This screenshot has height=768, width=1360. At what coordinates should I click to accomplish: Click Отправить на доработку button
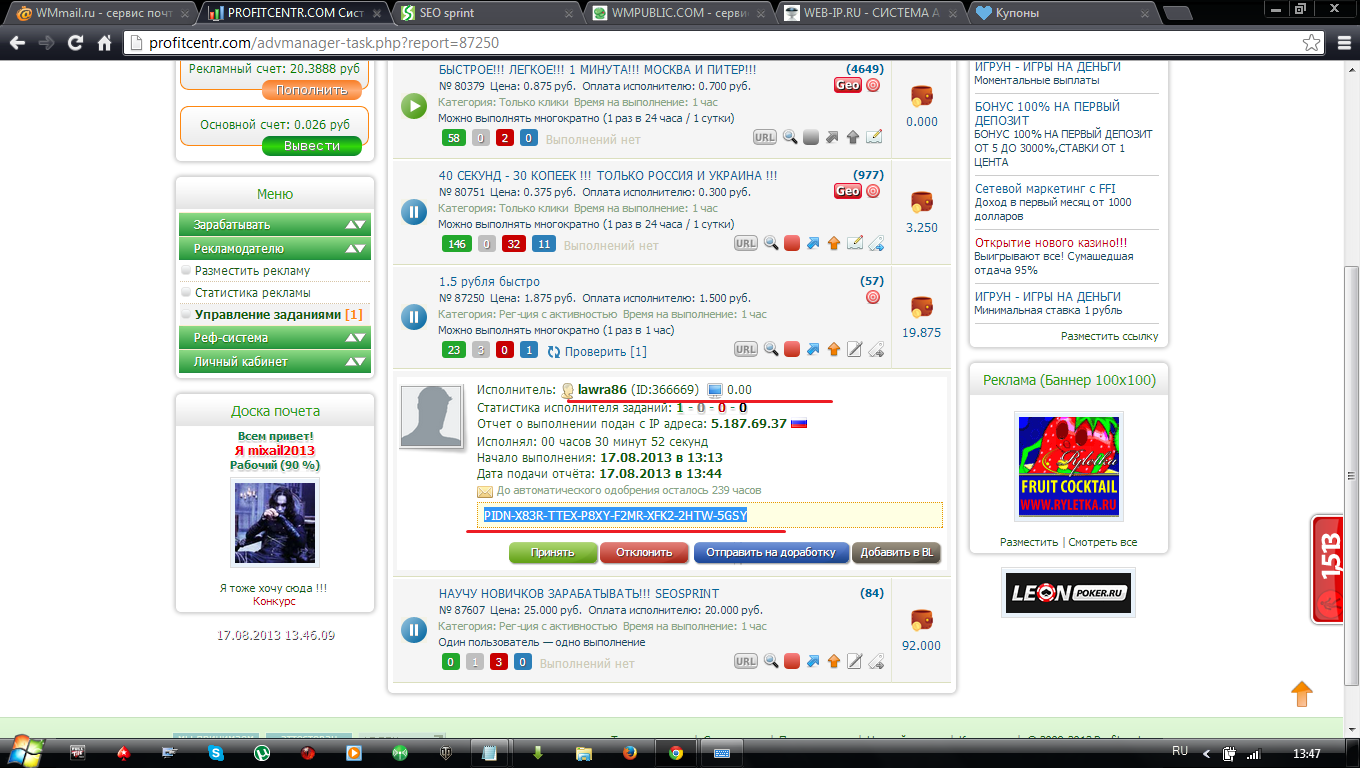pos(770,552)
